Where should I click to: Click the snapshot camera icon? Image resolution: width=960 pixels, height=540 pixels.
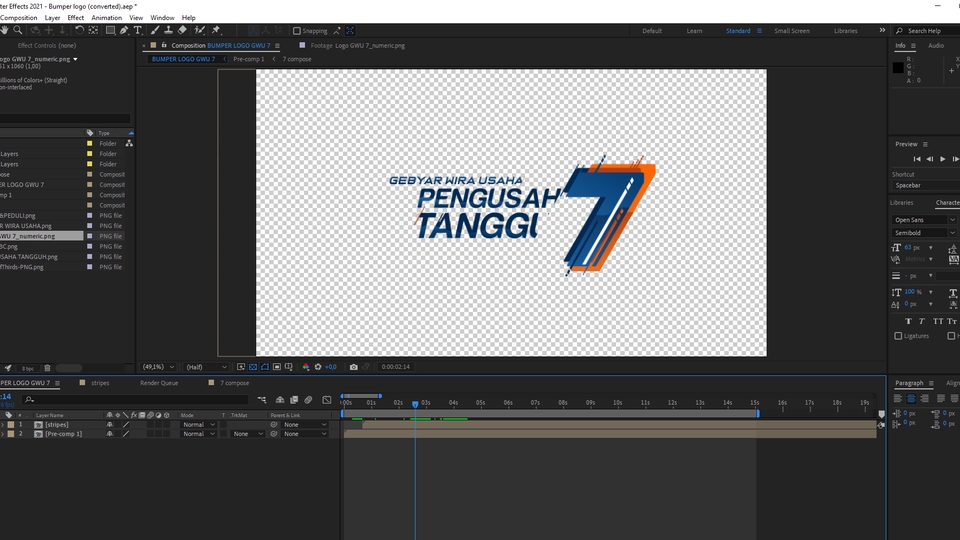click(353, 367)
